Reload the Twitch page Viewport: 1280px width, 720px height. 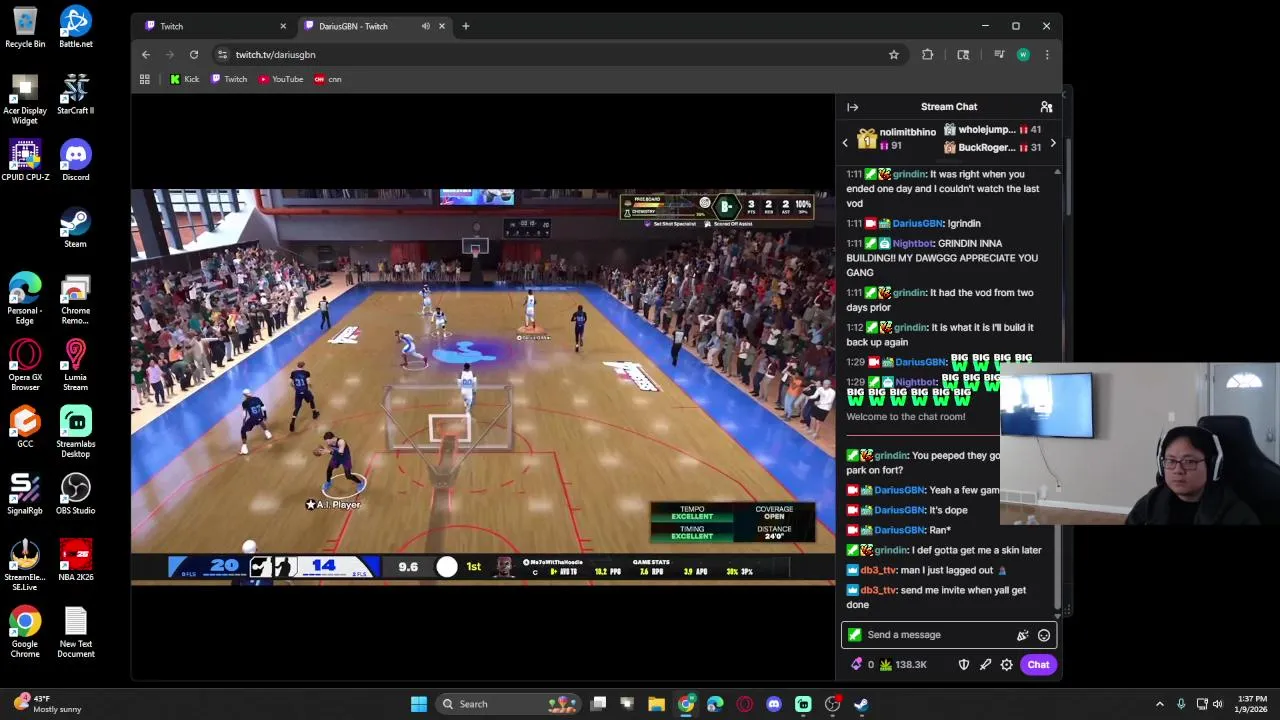point(194,55)
